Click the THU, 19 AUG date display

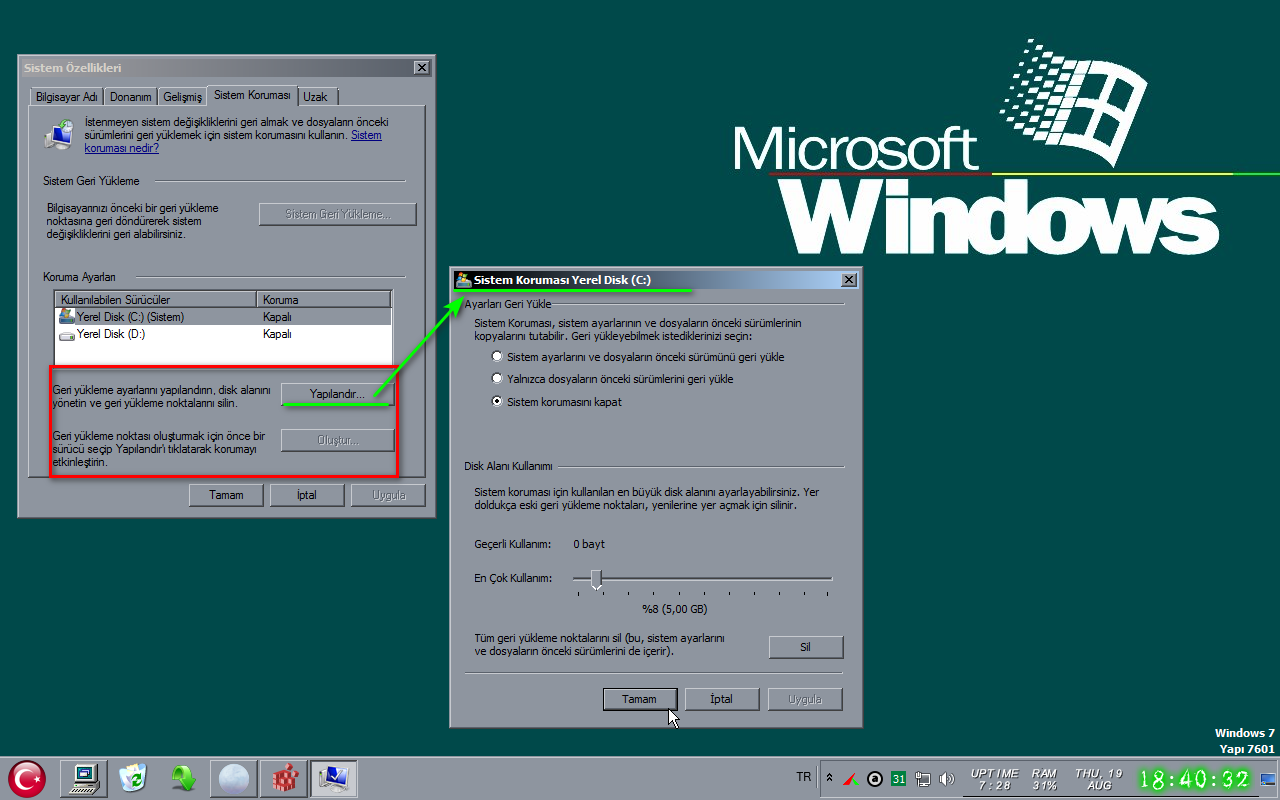pyautogui.click(x=1098, y=779)
